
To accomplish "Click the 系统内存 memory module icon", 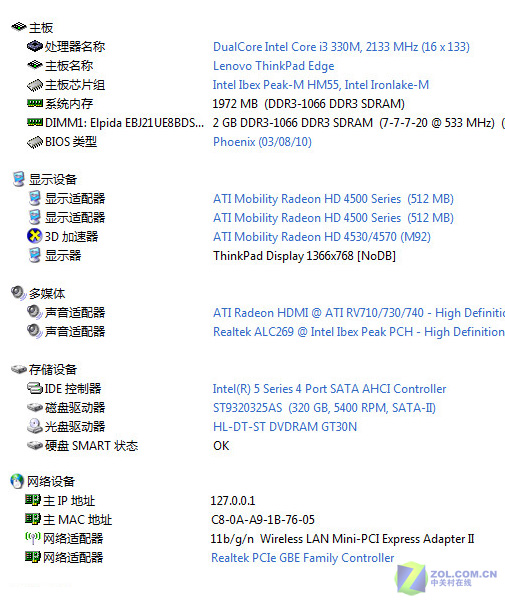I will (34, 103).
